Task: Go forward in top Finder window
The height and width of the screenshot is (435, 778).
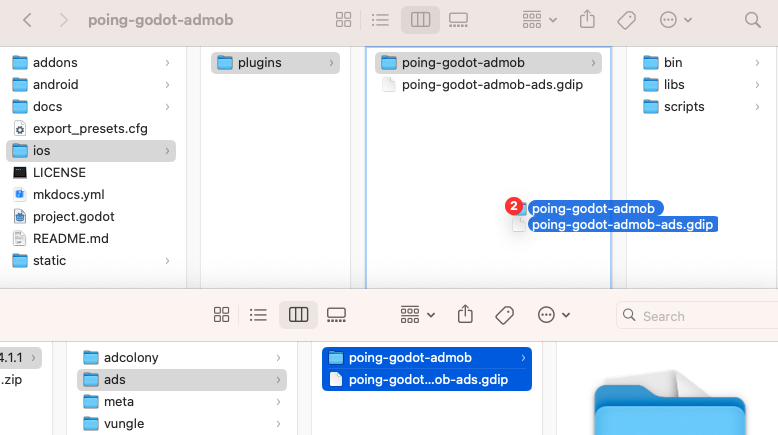Action: 63,20
